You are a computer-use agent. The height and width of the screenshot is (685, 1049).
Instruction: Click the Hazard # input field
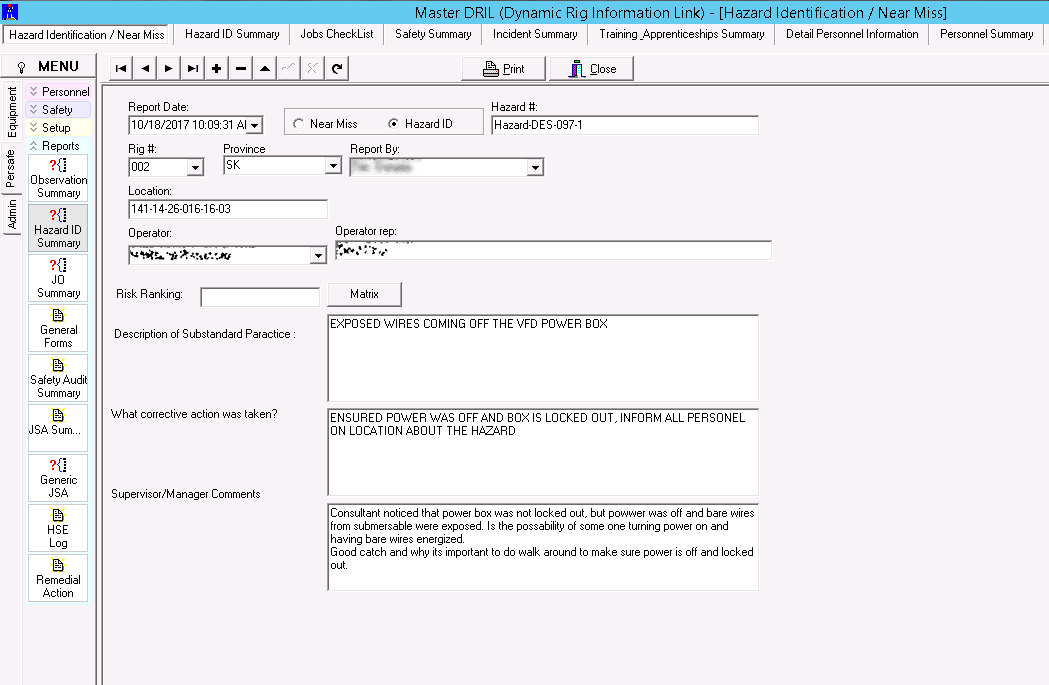point(625,125)
